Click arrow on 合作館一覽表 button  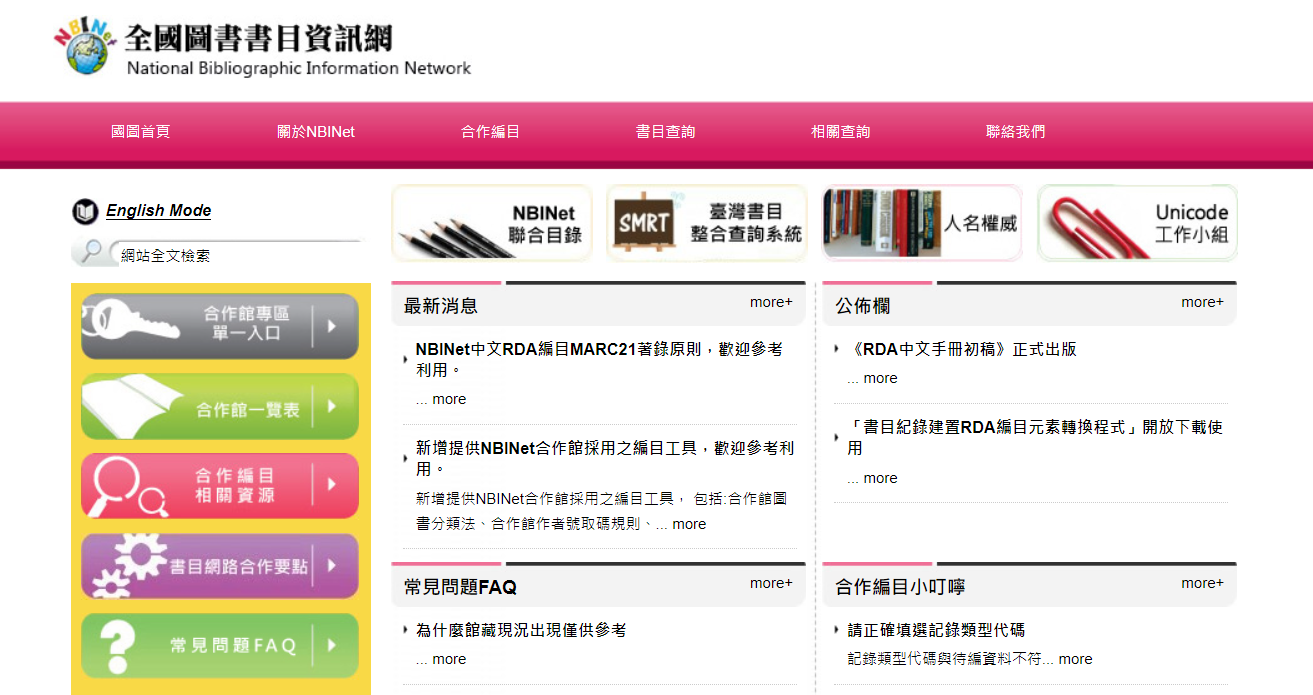(331, 406)
